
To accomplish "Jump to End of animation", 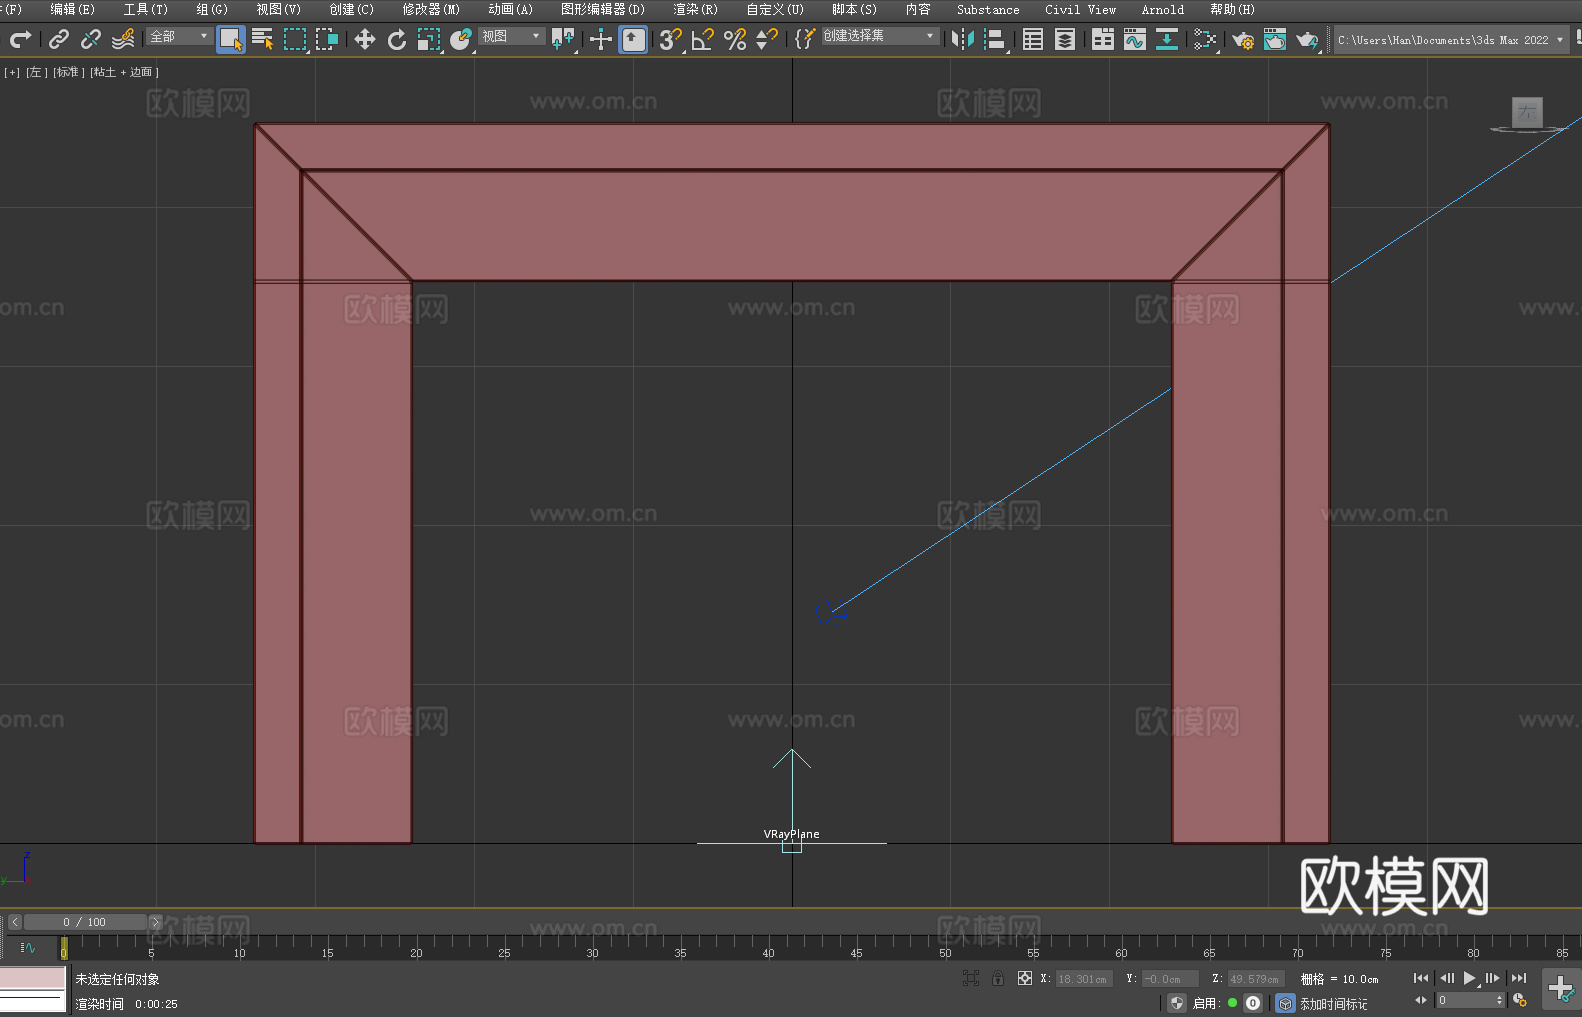I will (1518, 978).
